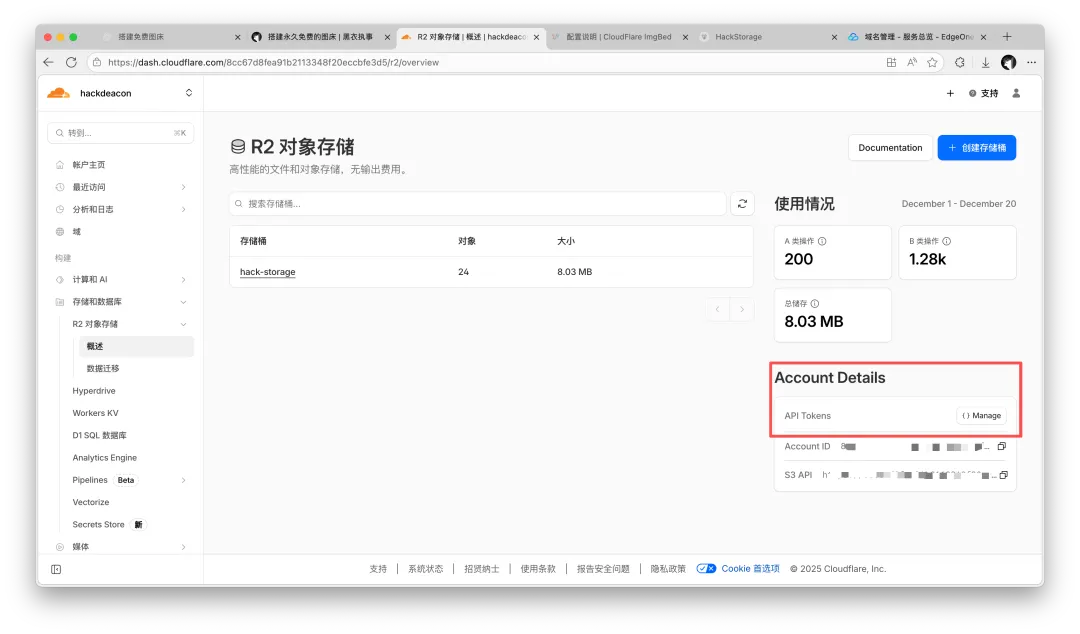Click the 转到 sidebar search box
The width and height of the screenshot is (1080, 634).
[x=121, y=133]
